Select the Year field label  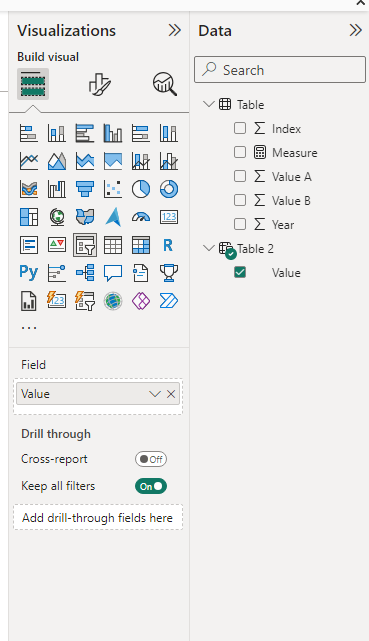(283, 224)
